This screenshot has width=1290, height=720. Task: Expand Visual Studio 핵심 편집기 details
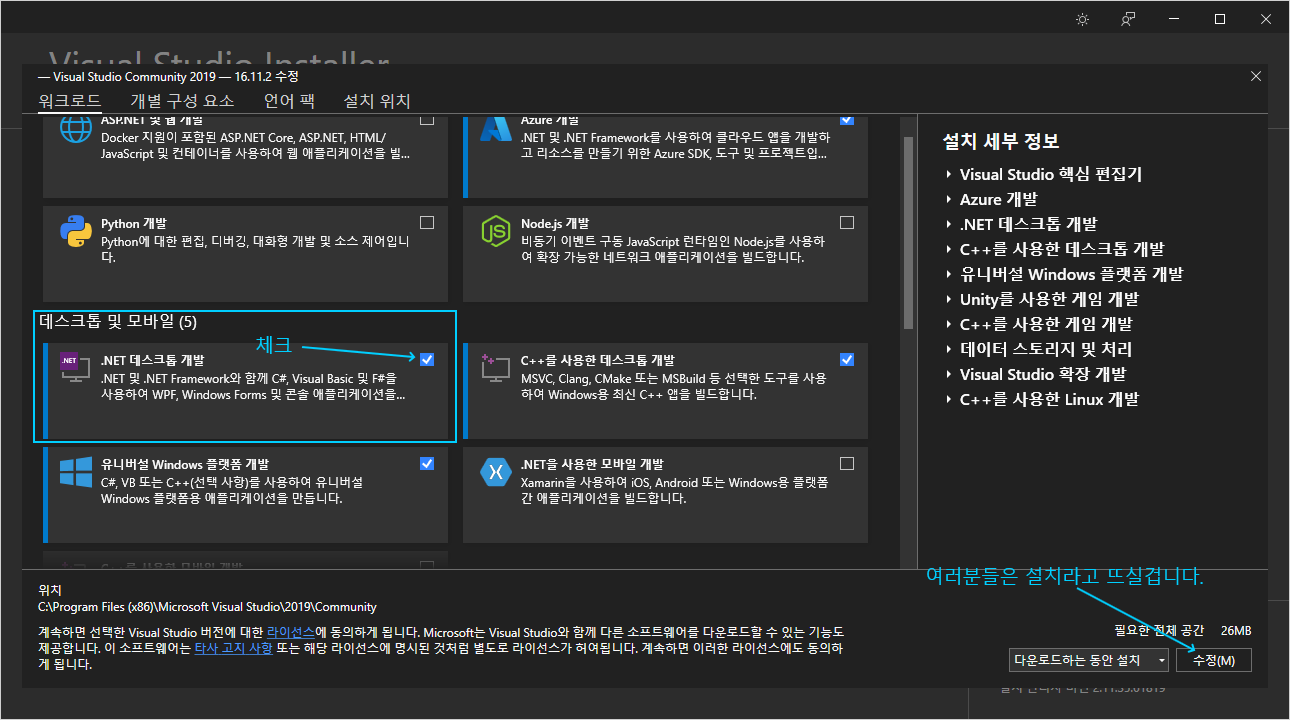(x=948, y=175)
